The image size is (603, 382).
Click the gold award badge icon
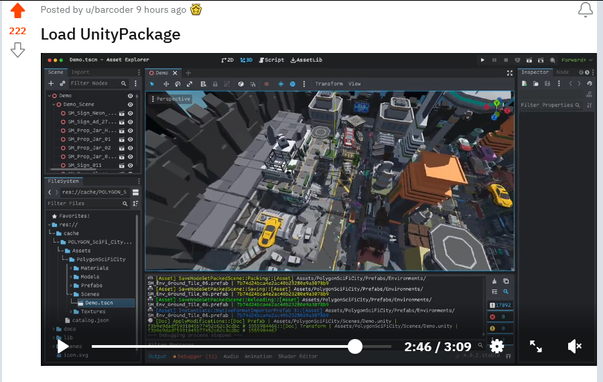coord(196,10)
